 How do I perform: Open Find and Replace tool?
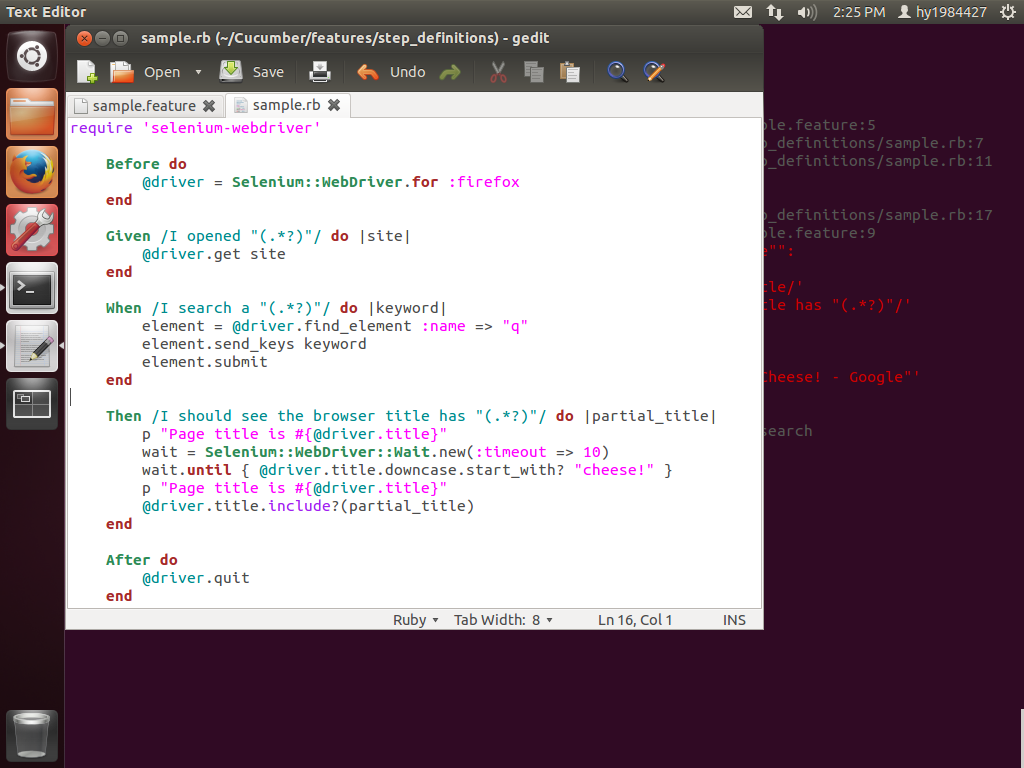(x=654, y=72)
